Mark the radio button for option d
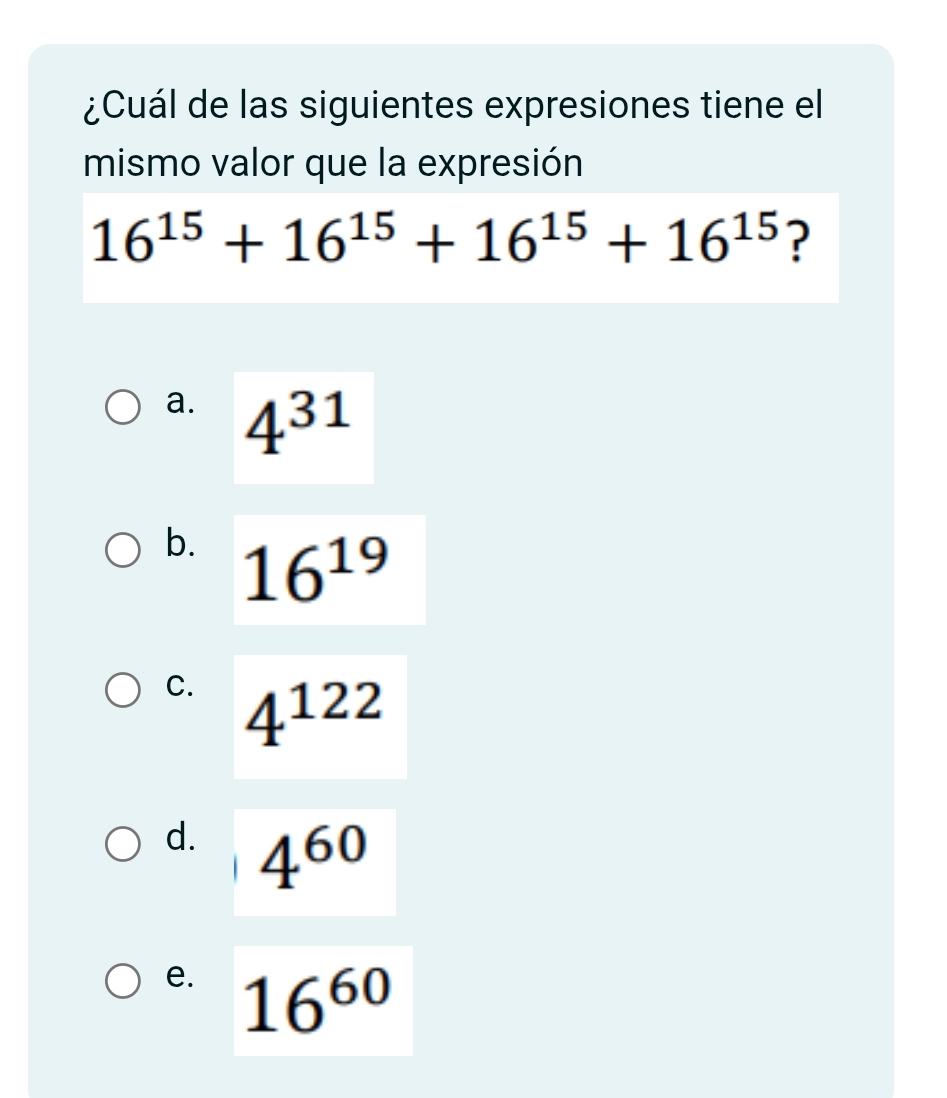Image resolution: width=947 pixels, height=1098 pixels. pyautogui.click(x=124, y=843)
